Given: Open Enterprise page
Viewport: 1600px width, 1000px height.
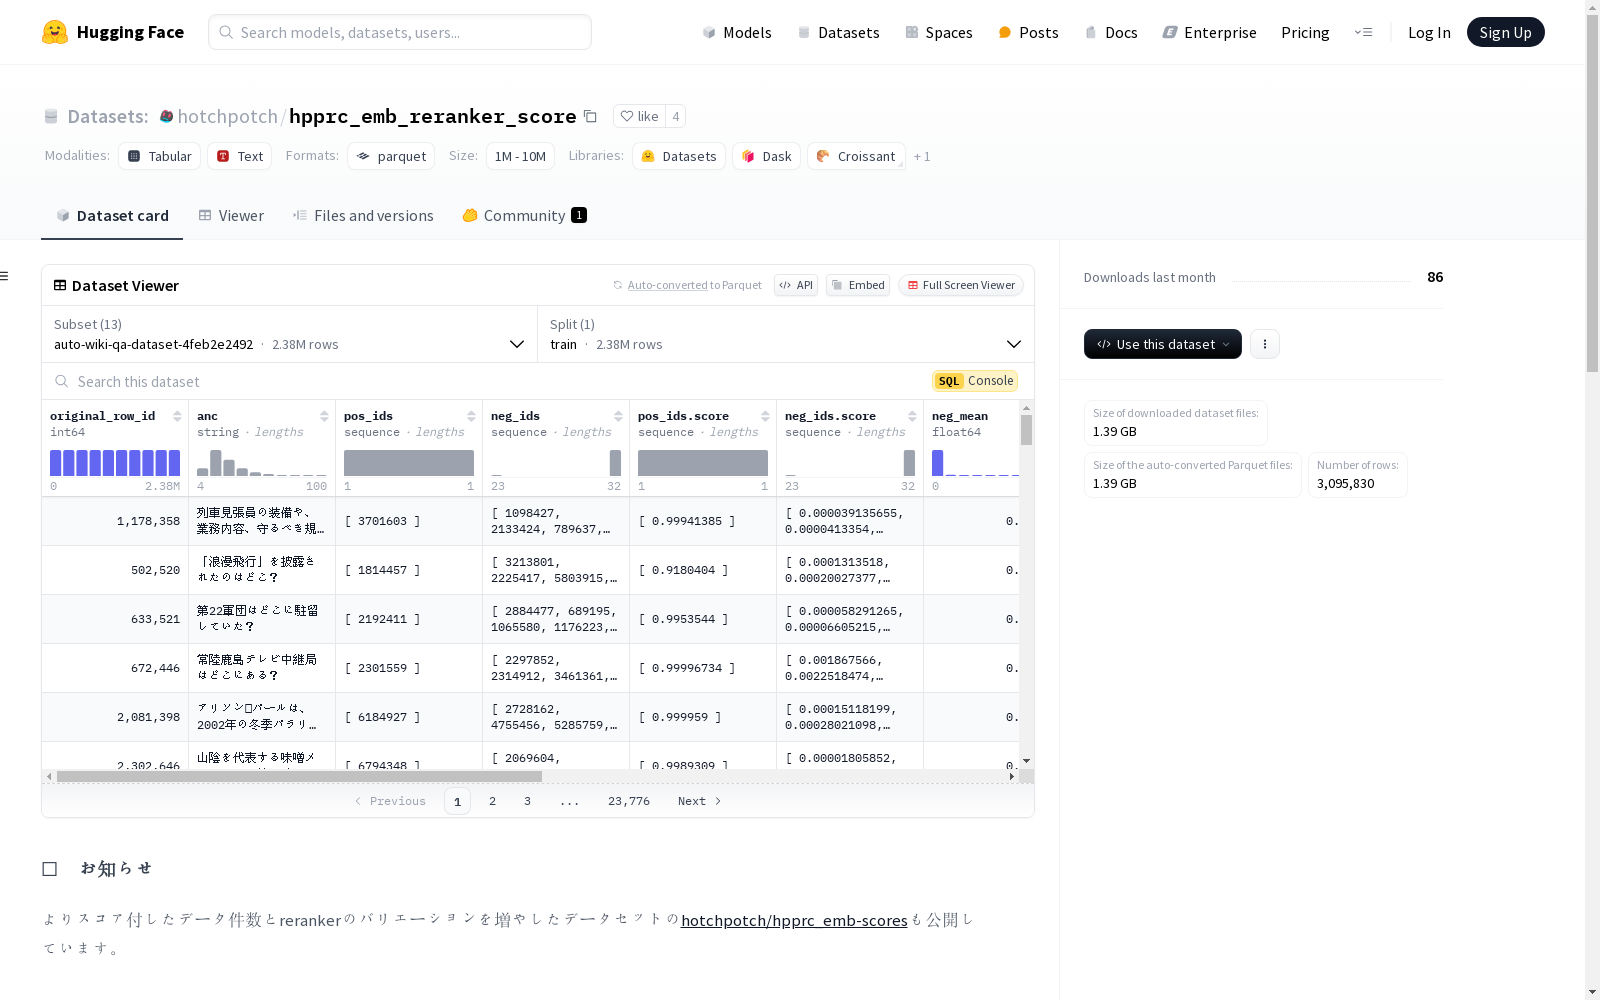Looking at the screenshot, I should 1209,32.
